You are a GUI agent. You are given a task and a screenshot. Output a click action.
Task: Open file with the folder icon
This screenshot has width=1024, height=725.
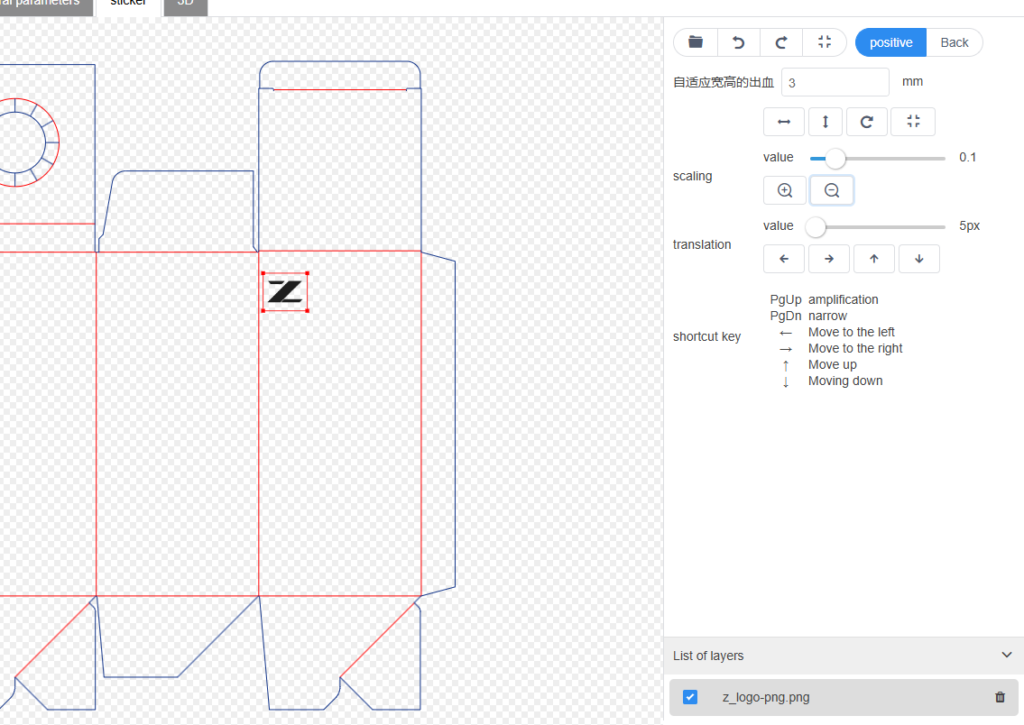point(696,42)
